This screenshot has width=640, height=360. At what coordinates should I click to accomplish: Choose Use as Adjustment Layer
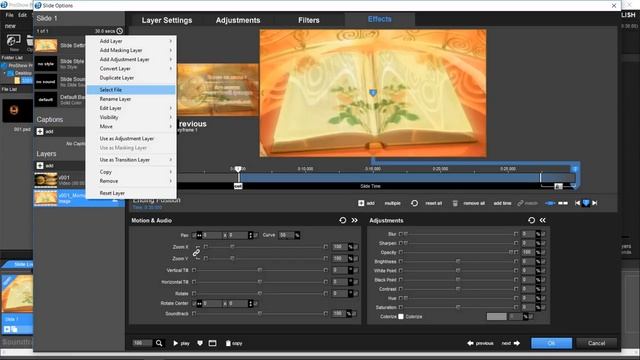pos(131,139)
